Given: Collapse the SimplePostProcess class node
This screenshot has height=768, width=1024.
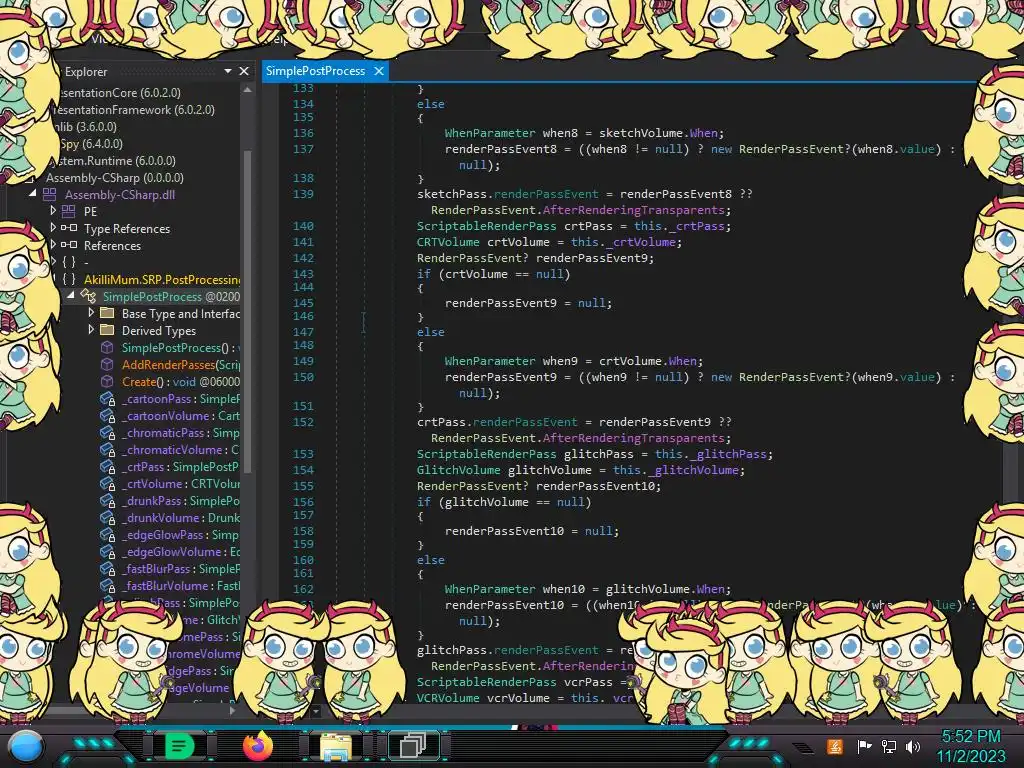Looking at the screenshot, I should pos(71,296).
